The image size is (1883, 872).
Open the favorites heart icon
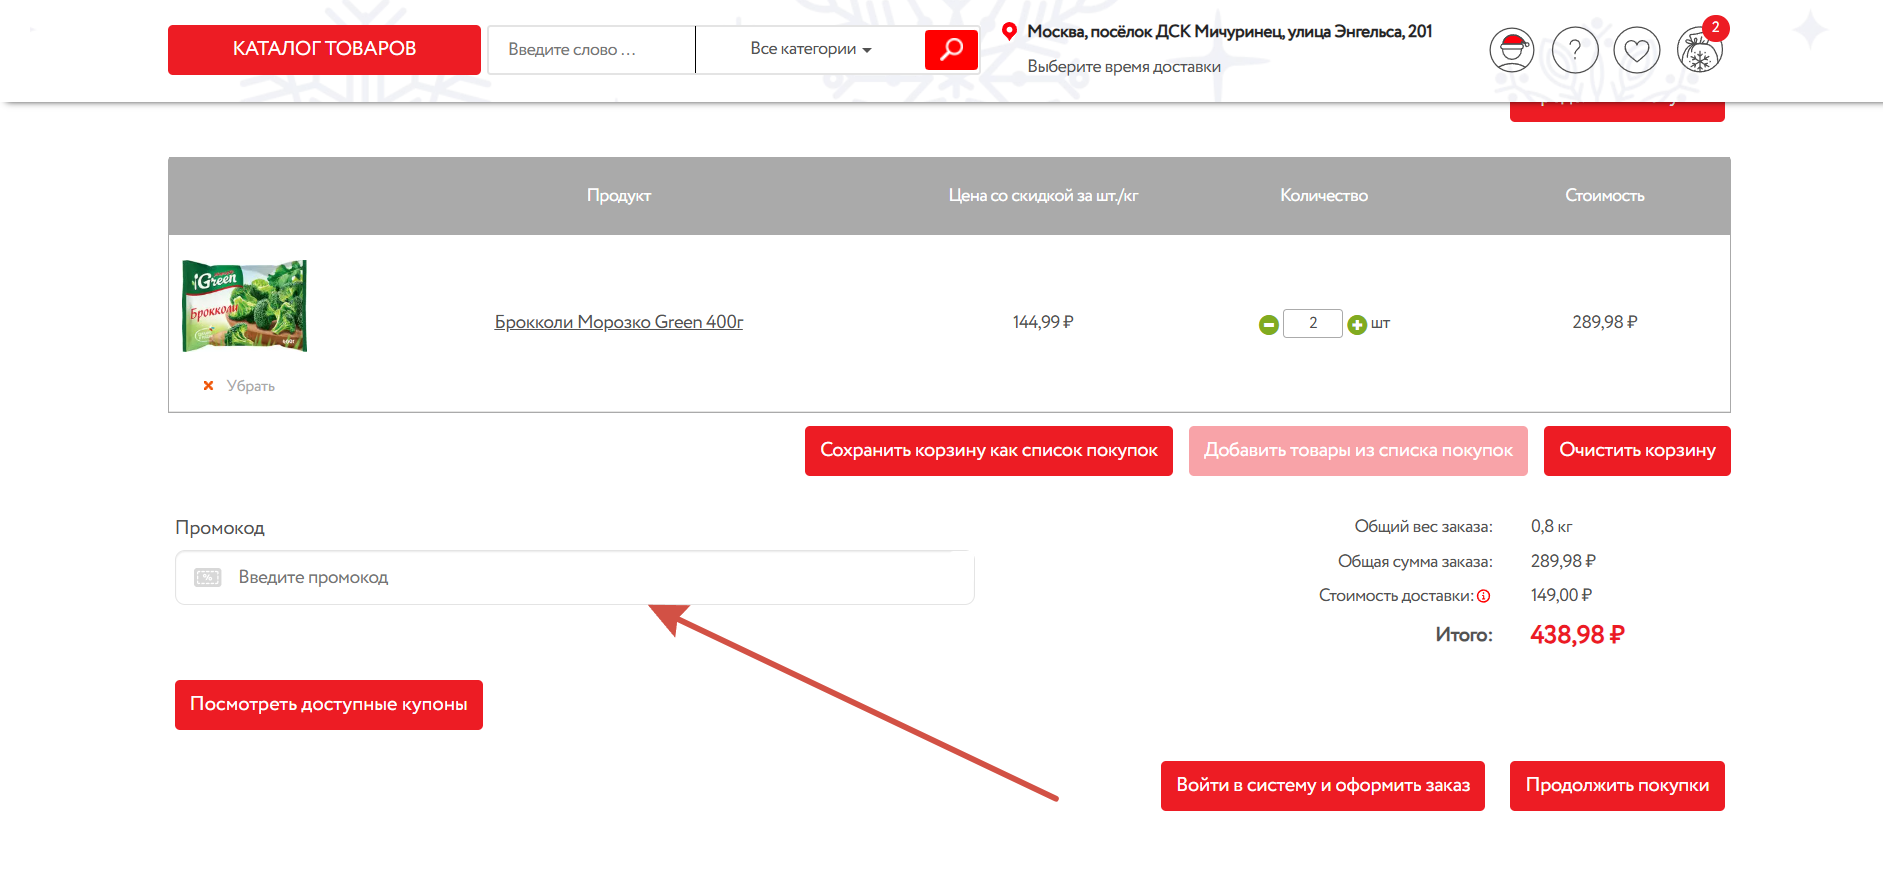click(1637, 50)
